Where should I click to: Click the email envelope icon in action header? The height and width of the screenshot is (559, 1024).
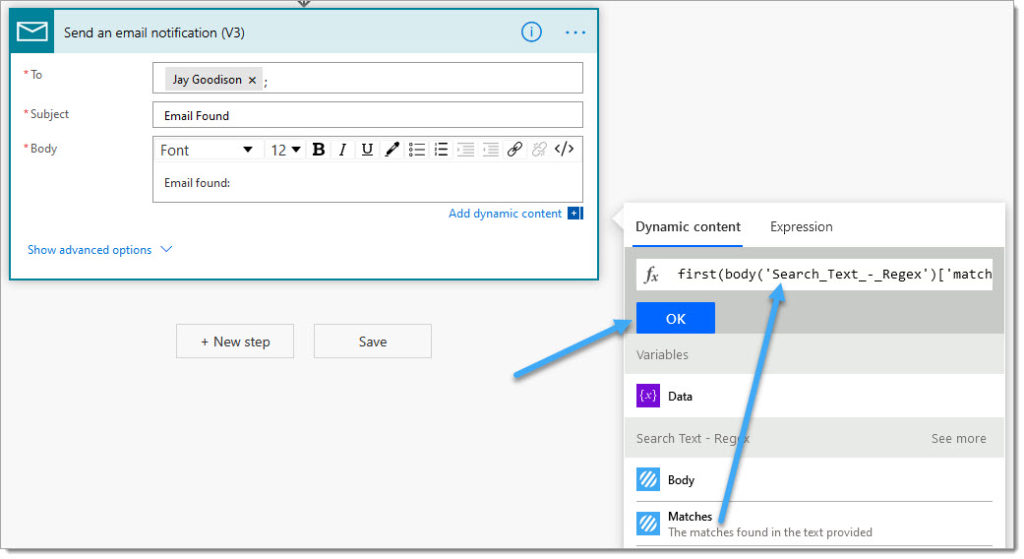coord(31,31)
